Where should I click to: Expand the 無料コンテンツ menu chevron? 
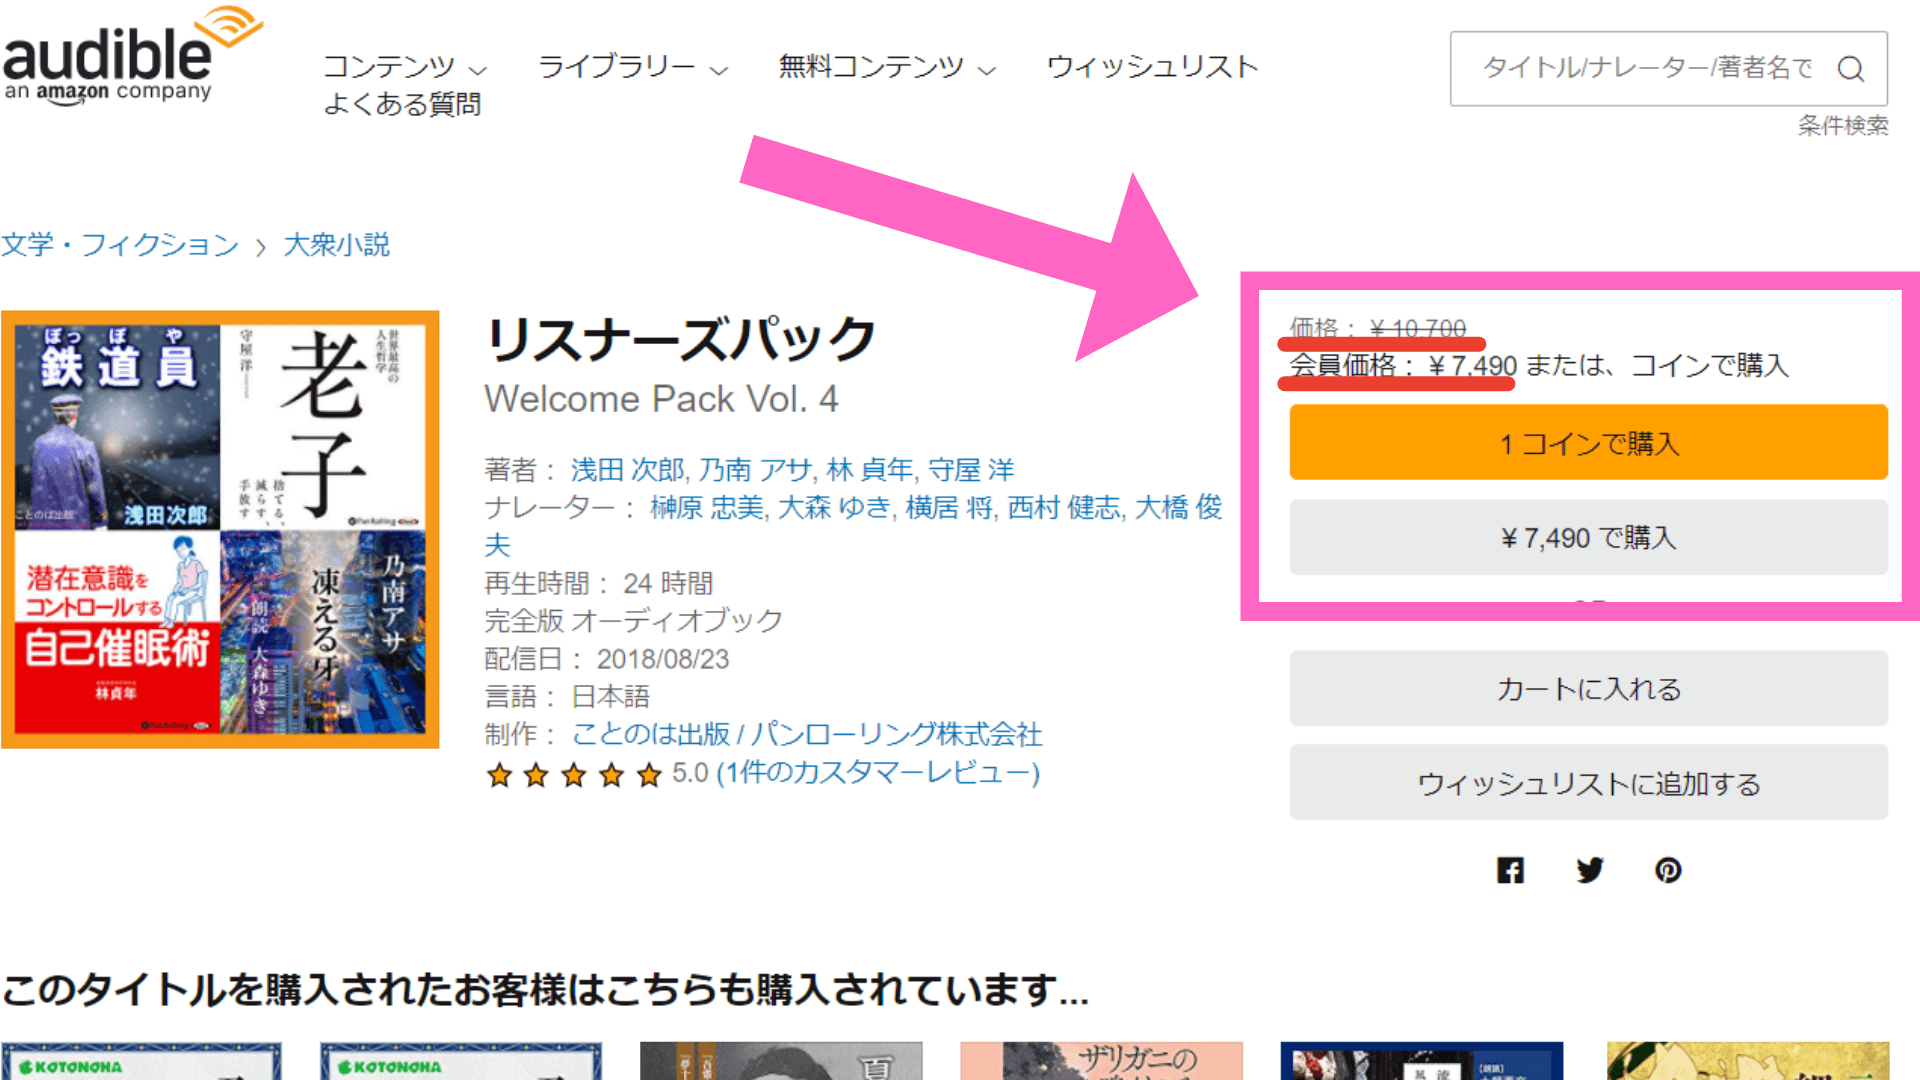pos(987,70)
